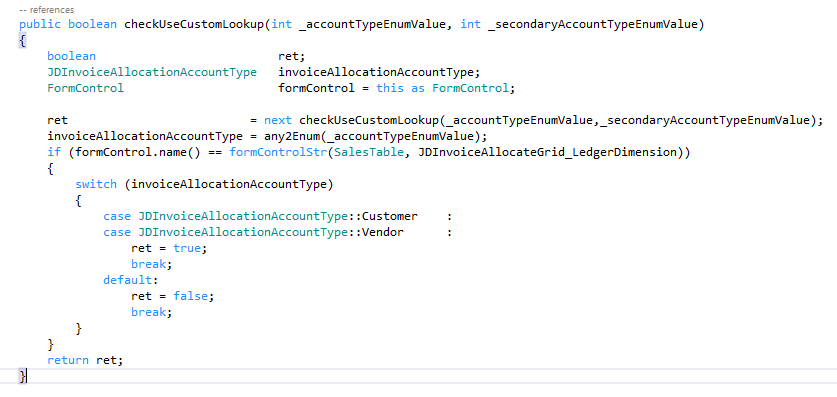Click the 'default:' label
837x397 pixels.
pos(131,280)
